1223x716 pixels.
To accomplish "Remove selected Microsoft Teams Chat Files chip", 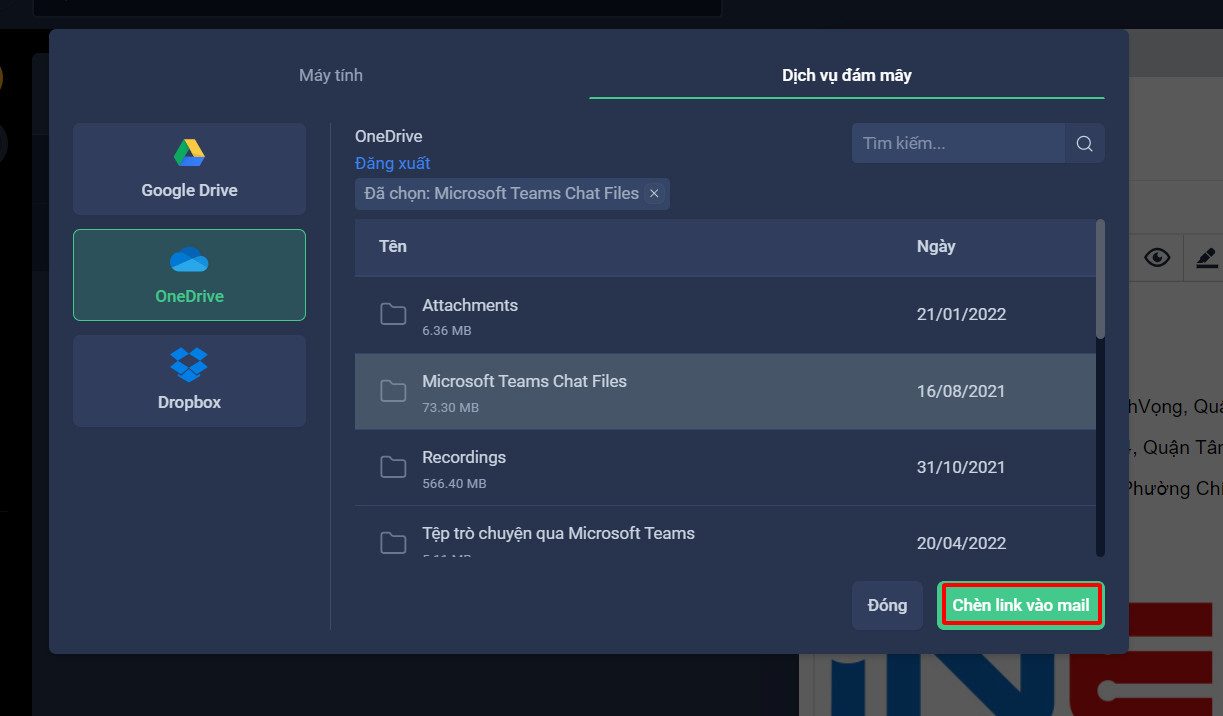I will [654, 194].
